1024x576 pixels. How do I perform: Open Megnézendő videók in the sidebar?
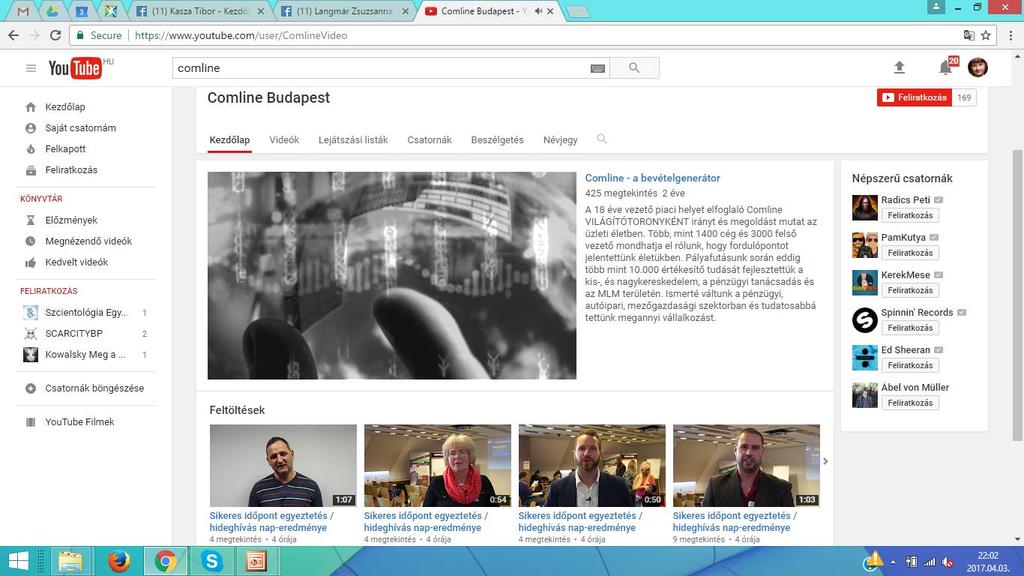[x=86, y=241]
